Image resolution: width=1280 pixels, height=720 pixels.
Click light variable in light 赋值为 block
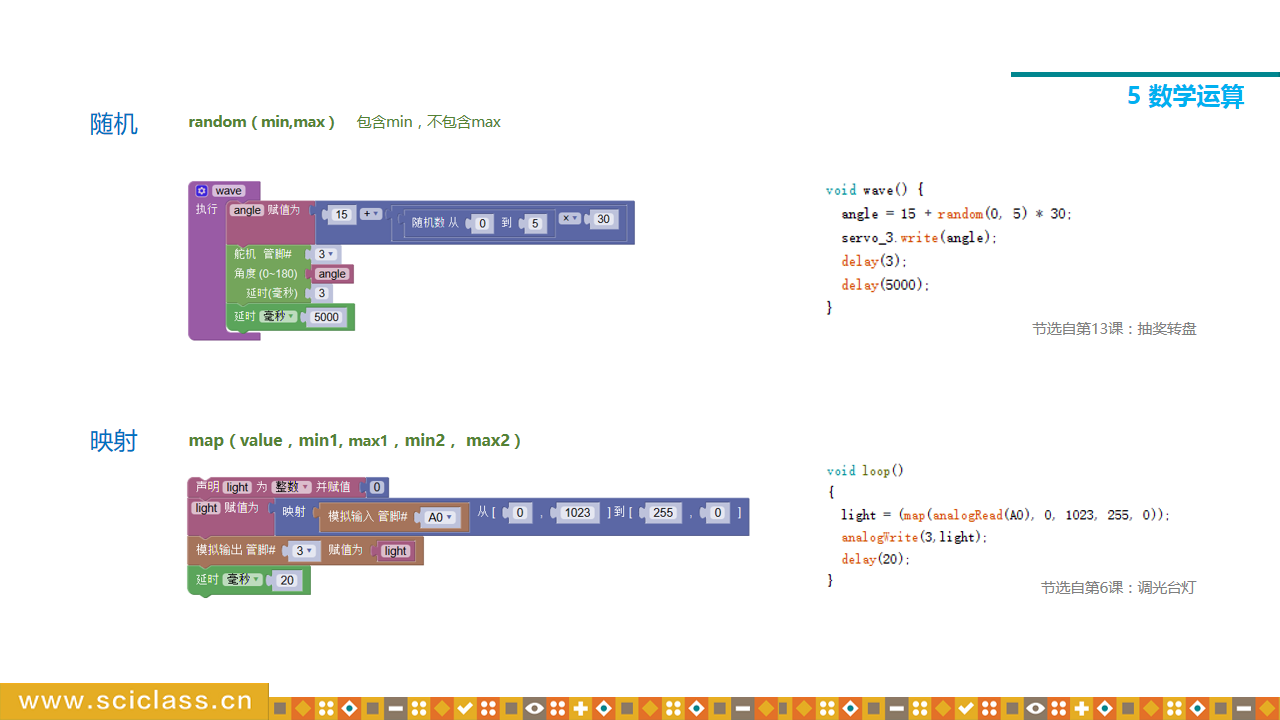click(206, 508)
